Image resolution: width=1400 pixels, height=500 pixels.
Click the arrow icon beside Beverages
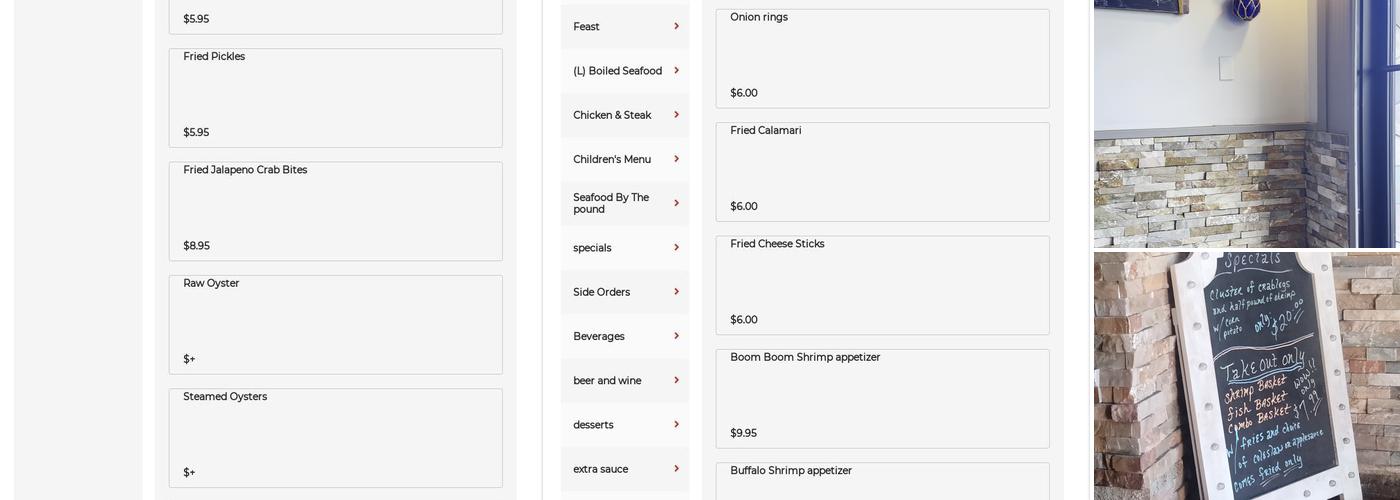676,336
